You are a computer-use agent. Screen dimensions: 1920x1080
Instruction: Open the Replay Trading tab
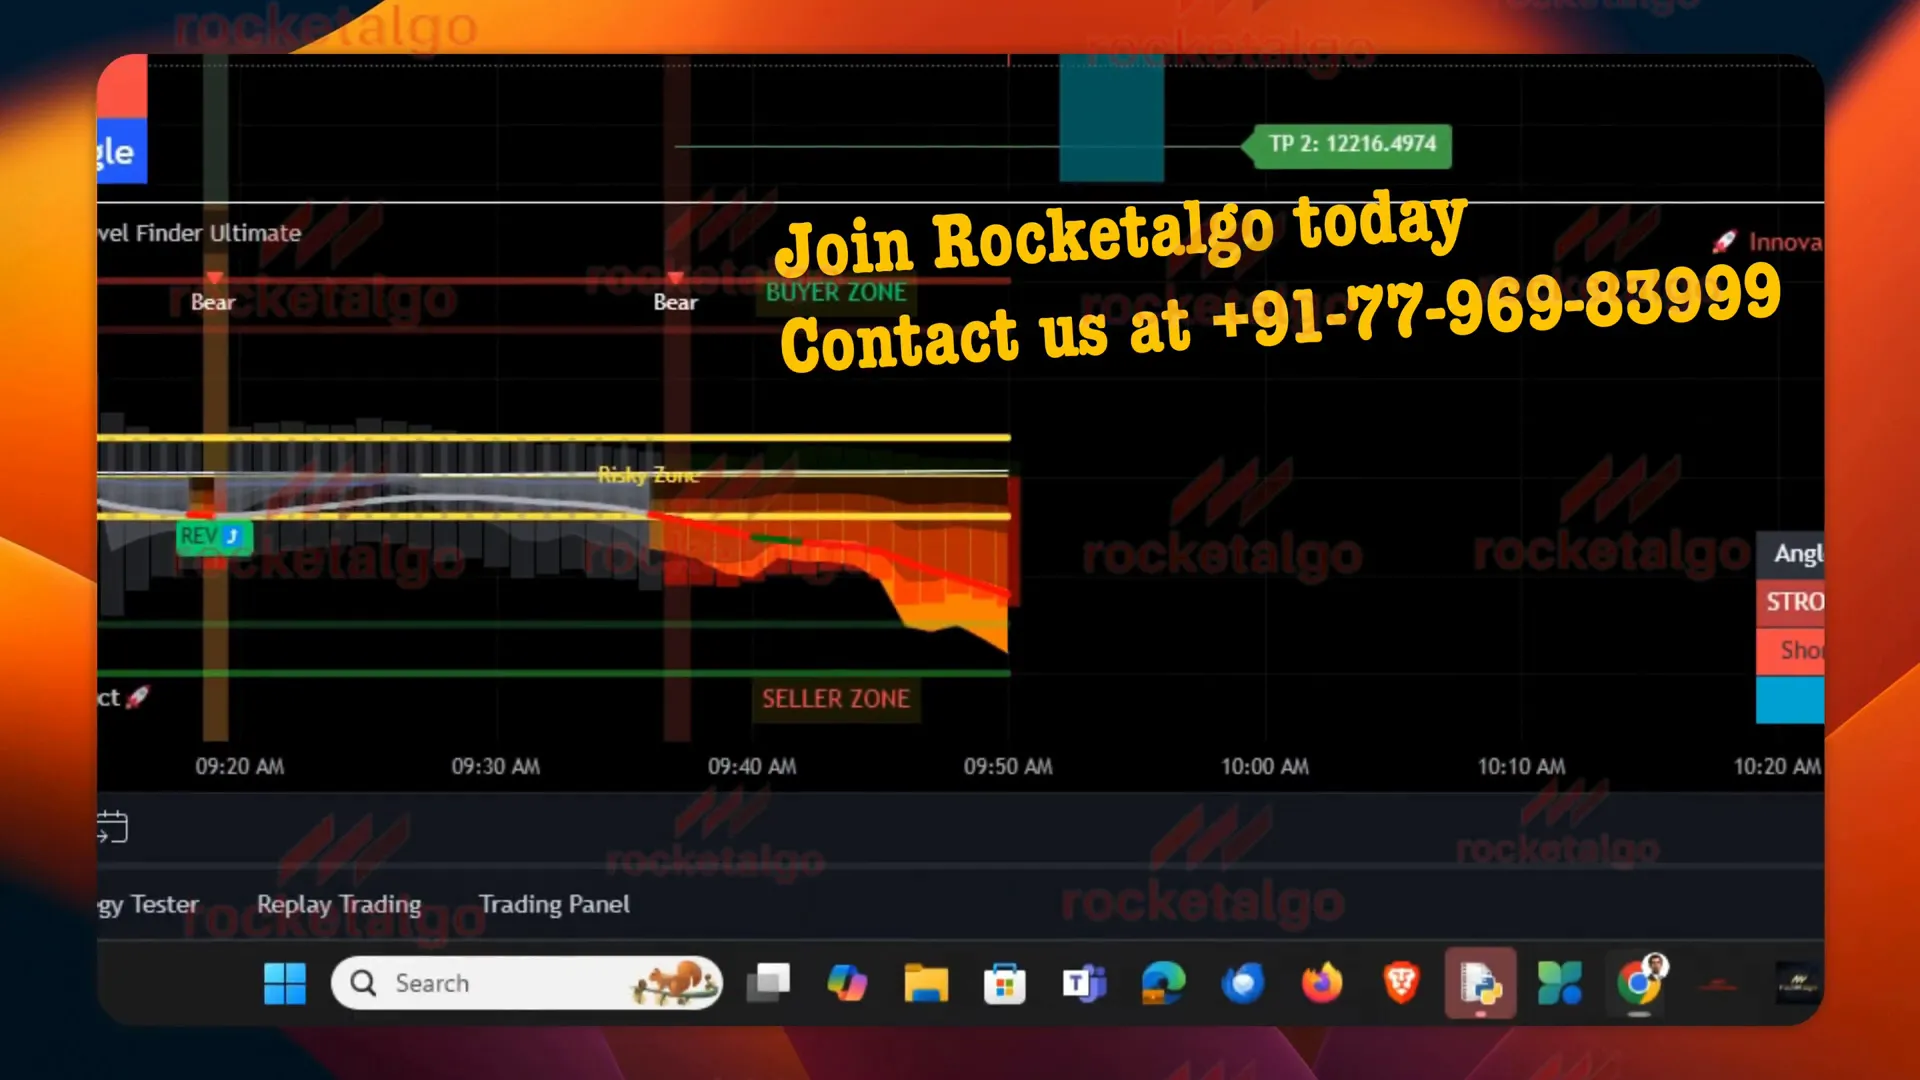(339, 904)
